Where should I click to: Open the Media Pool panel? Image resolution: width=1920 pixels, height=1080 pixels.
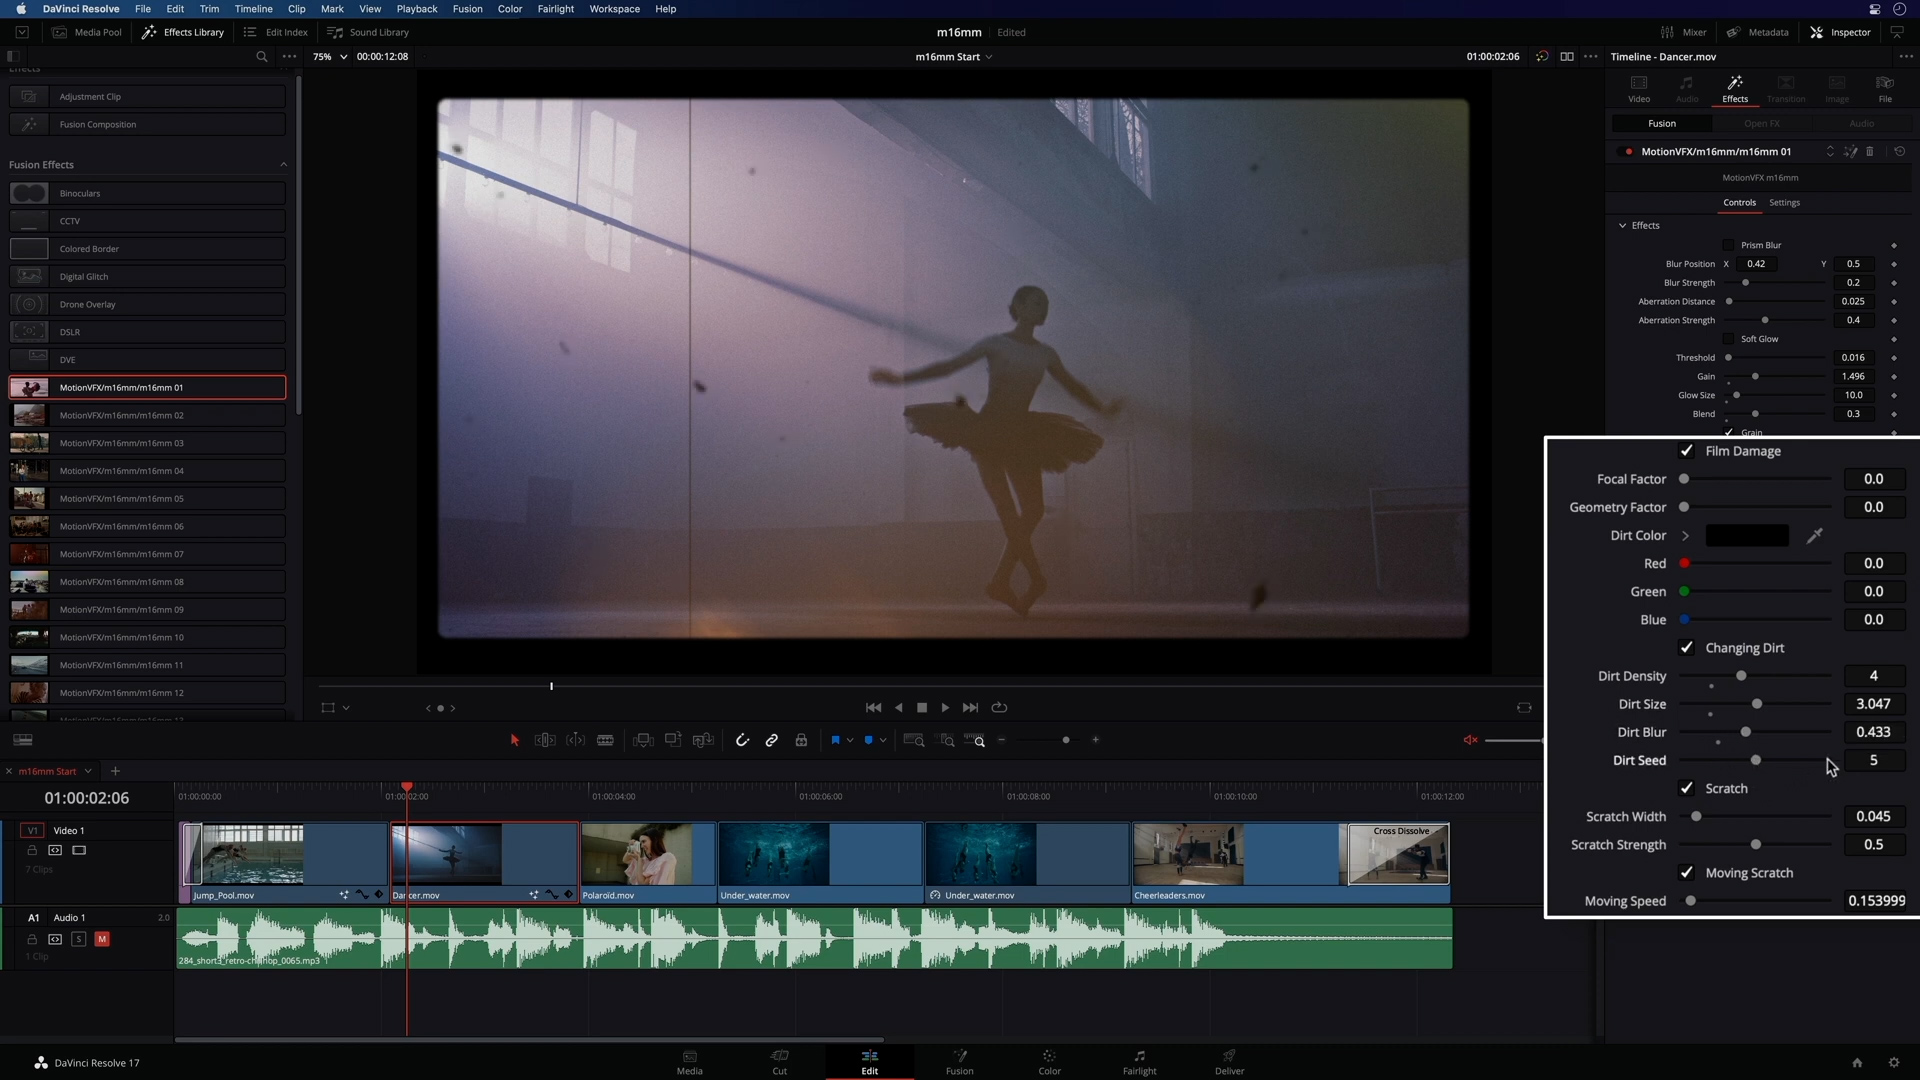[88, 32]
